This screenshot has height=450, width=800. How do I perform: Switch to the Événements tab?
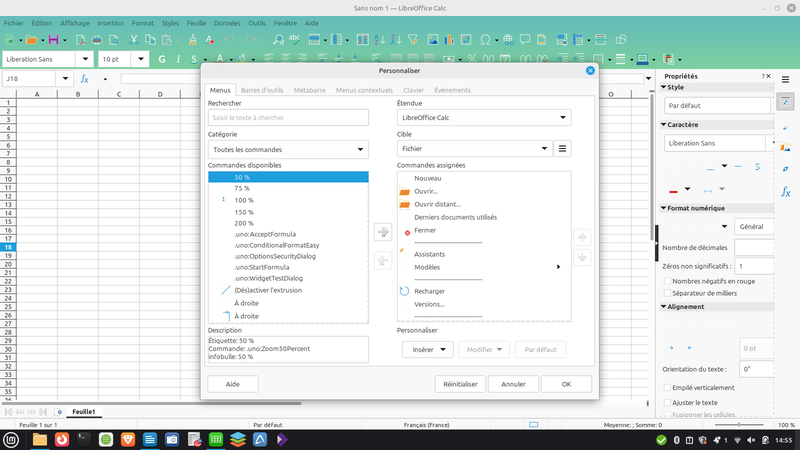(453, 90)
